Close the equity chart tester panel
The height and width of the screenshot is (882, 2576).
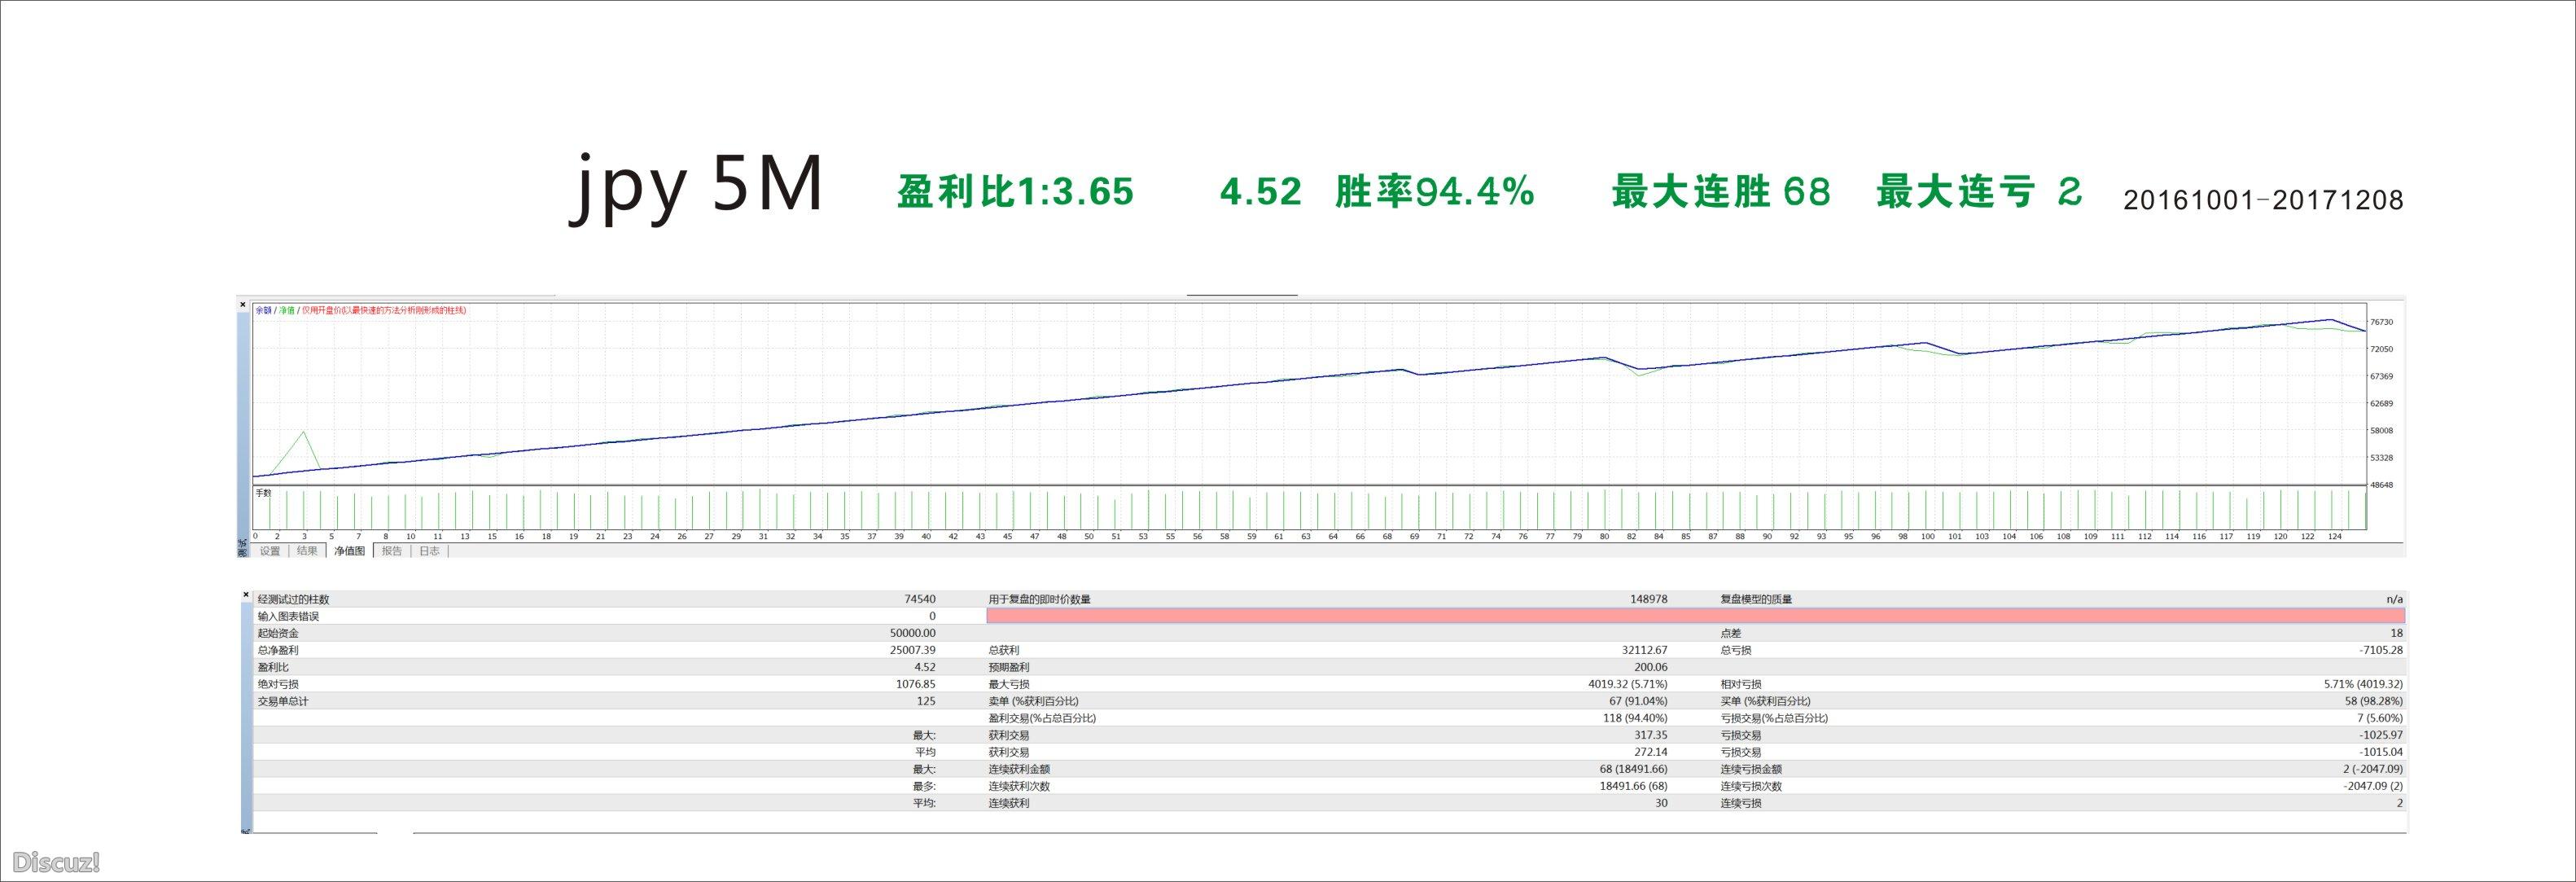tap(242, 304)
